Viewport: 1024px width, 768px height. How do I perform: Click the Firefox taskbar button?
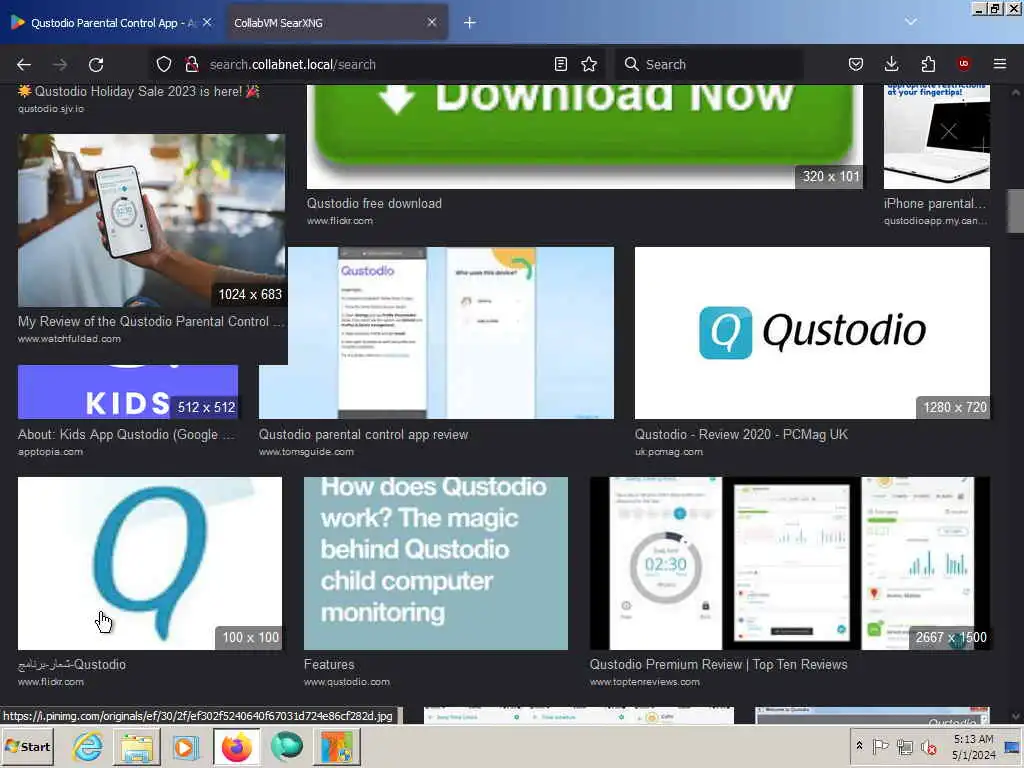[x=236, y=746]
